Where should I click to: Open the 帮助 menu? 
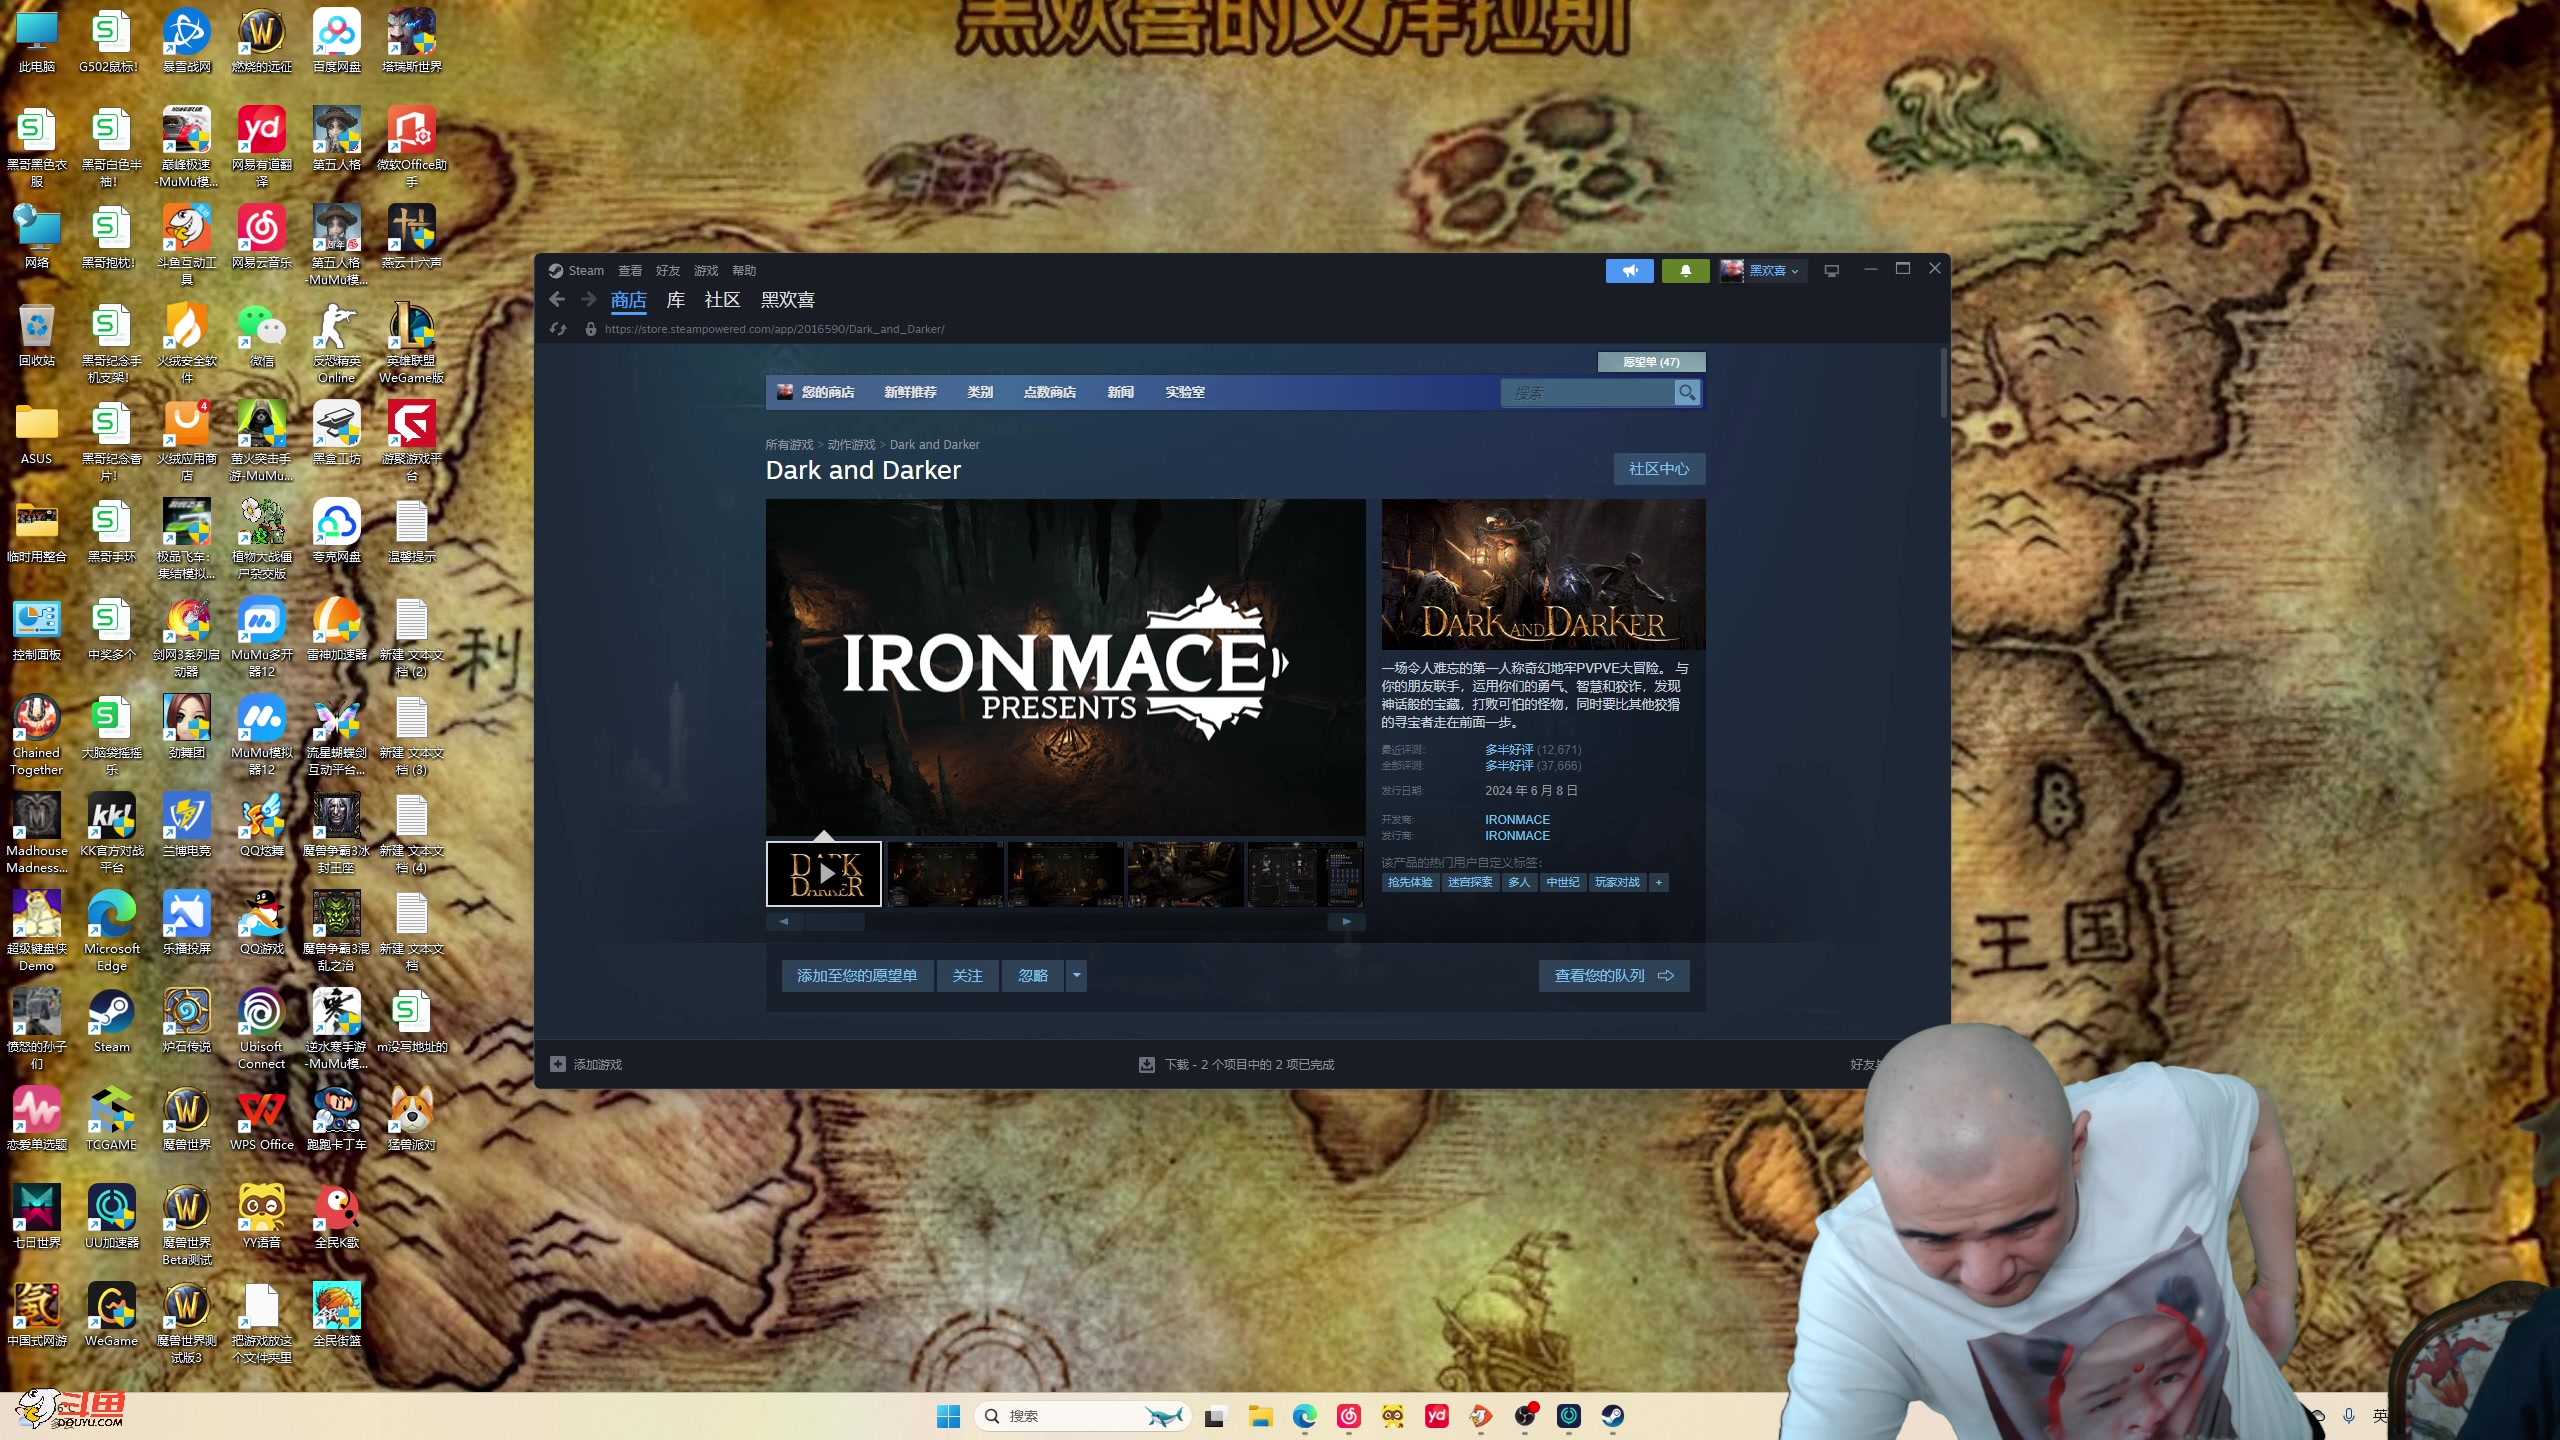tap(744, 270)
